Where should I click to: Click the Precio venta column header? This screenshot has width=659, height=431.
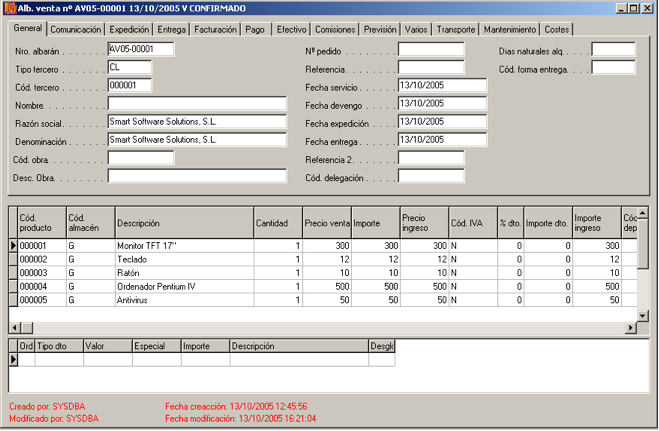(x=326, y=222)
